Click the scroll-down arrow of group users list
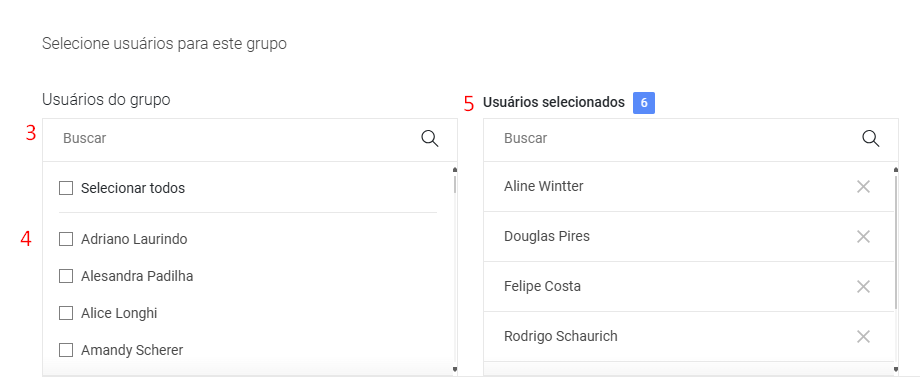The image size is (920, 387). click(x=455, y=369)
